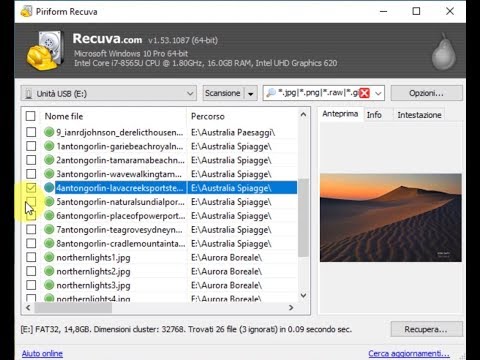The image size is (480, 360).
Task: Open the Aiuto online link
Action: tap(42, 353)
